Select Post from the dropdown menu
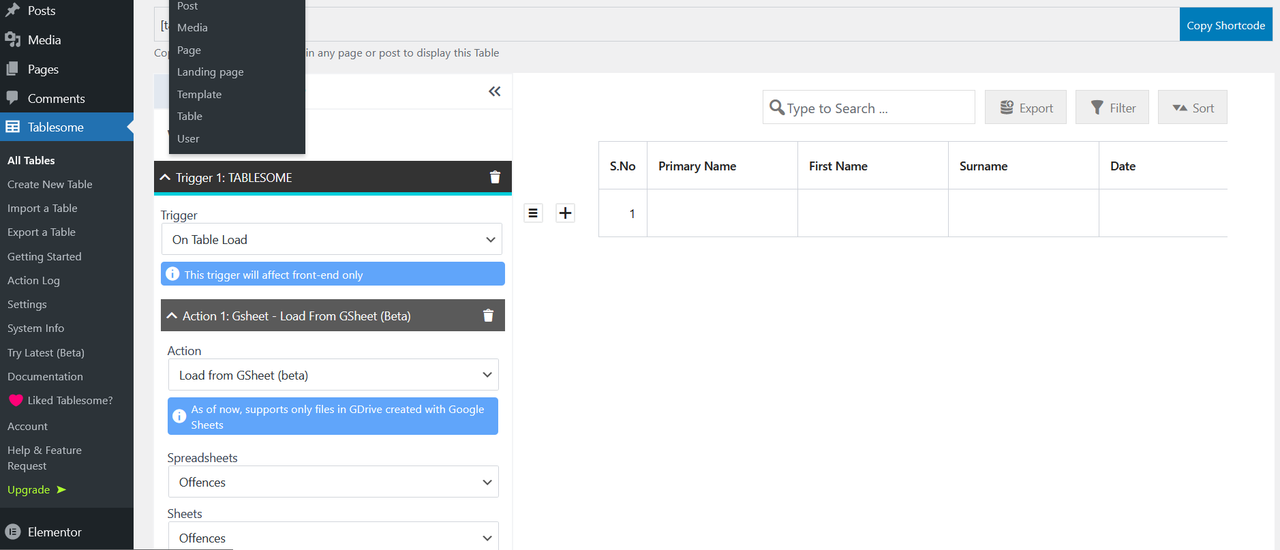This screenshot has height=550, width=1280. (237, 7)
